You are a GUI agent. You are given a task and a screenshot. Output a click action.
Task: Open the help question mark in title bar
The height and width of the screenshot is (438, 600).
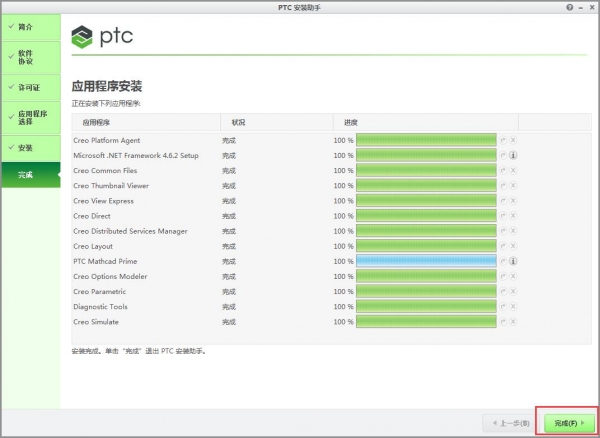[570, 7]
